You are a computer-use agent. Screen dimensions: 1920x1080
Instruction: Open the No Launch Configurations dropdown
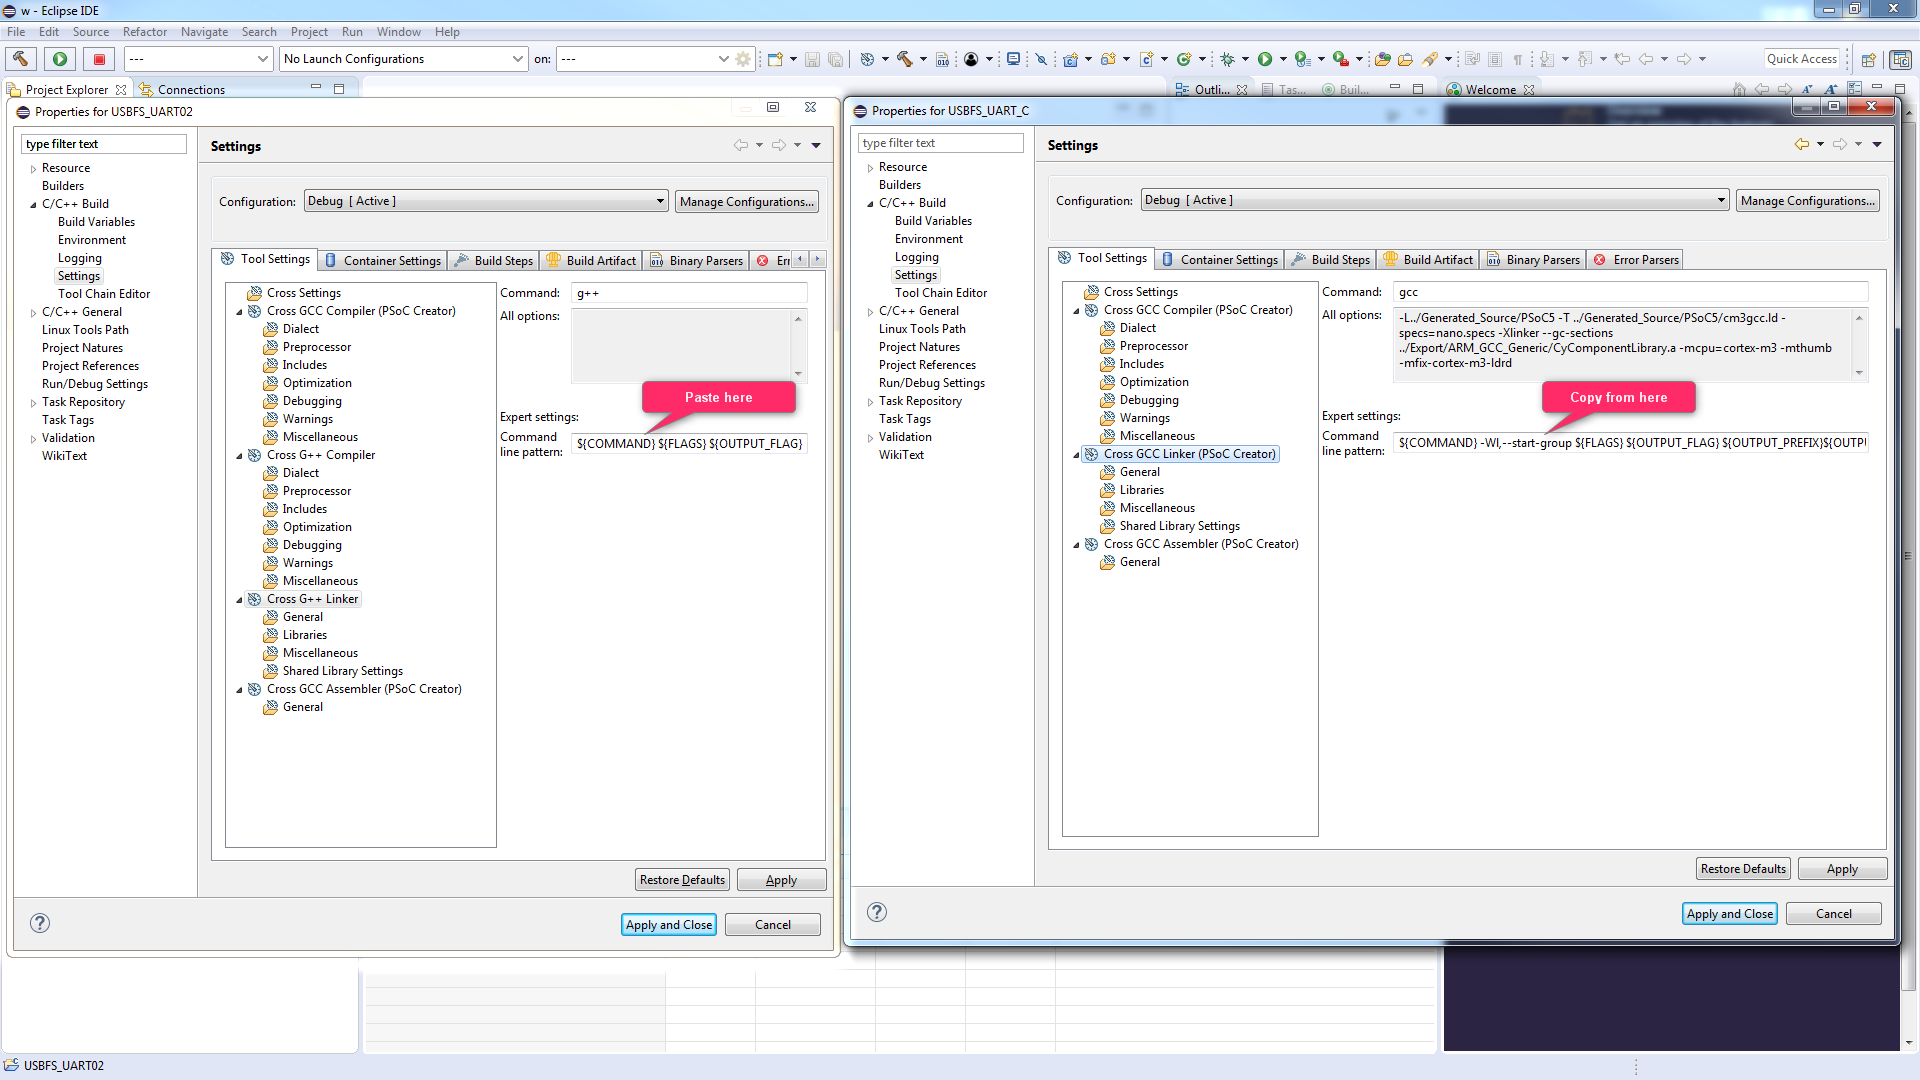(x=404, y=59)
